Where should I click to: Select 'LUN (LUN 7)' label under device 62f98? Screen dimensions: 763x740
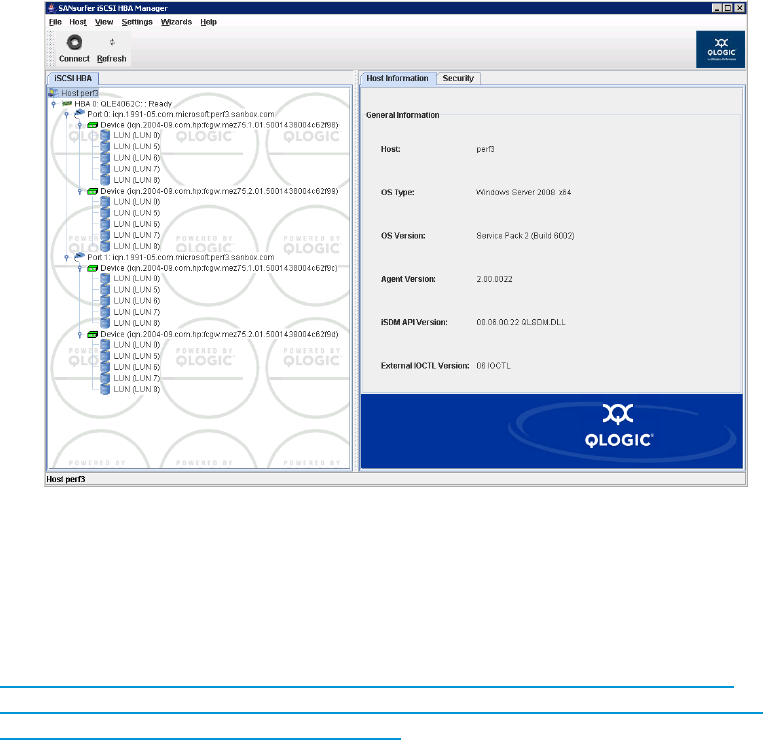click(x=137, y=169)
